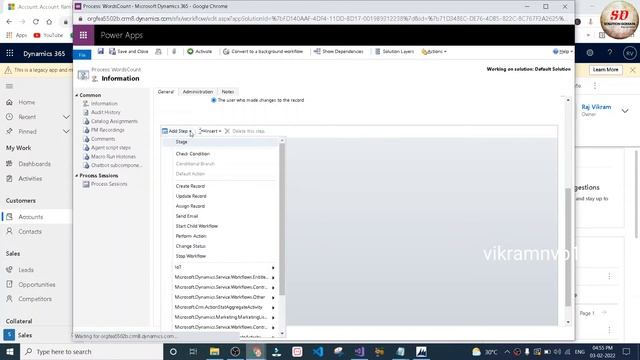Viewport: 640px width, 360px height.
Task: Convert to a background workflow
Action: pyautogui.click(x=263, y=51)
